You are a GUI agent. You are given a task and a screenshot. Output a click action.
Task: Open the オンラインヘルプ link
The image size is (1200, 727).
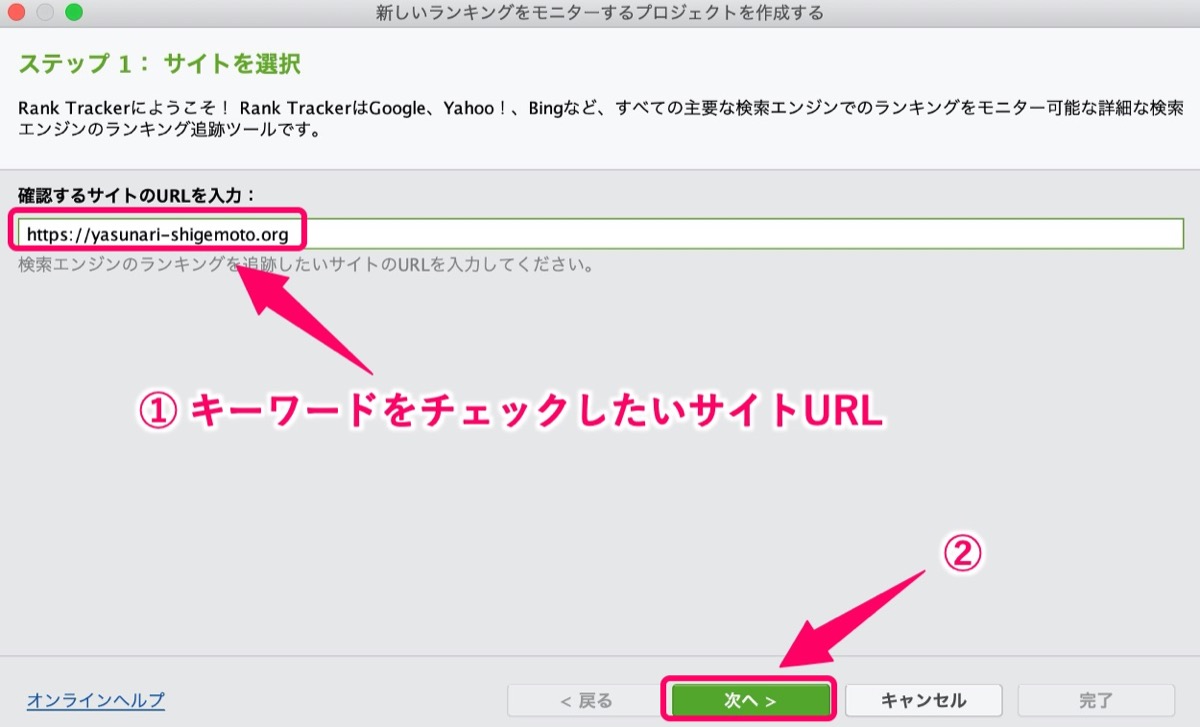click(x=95, y=701)
